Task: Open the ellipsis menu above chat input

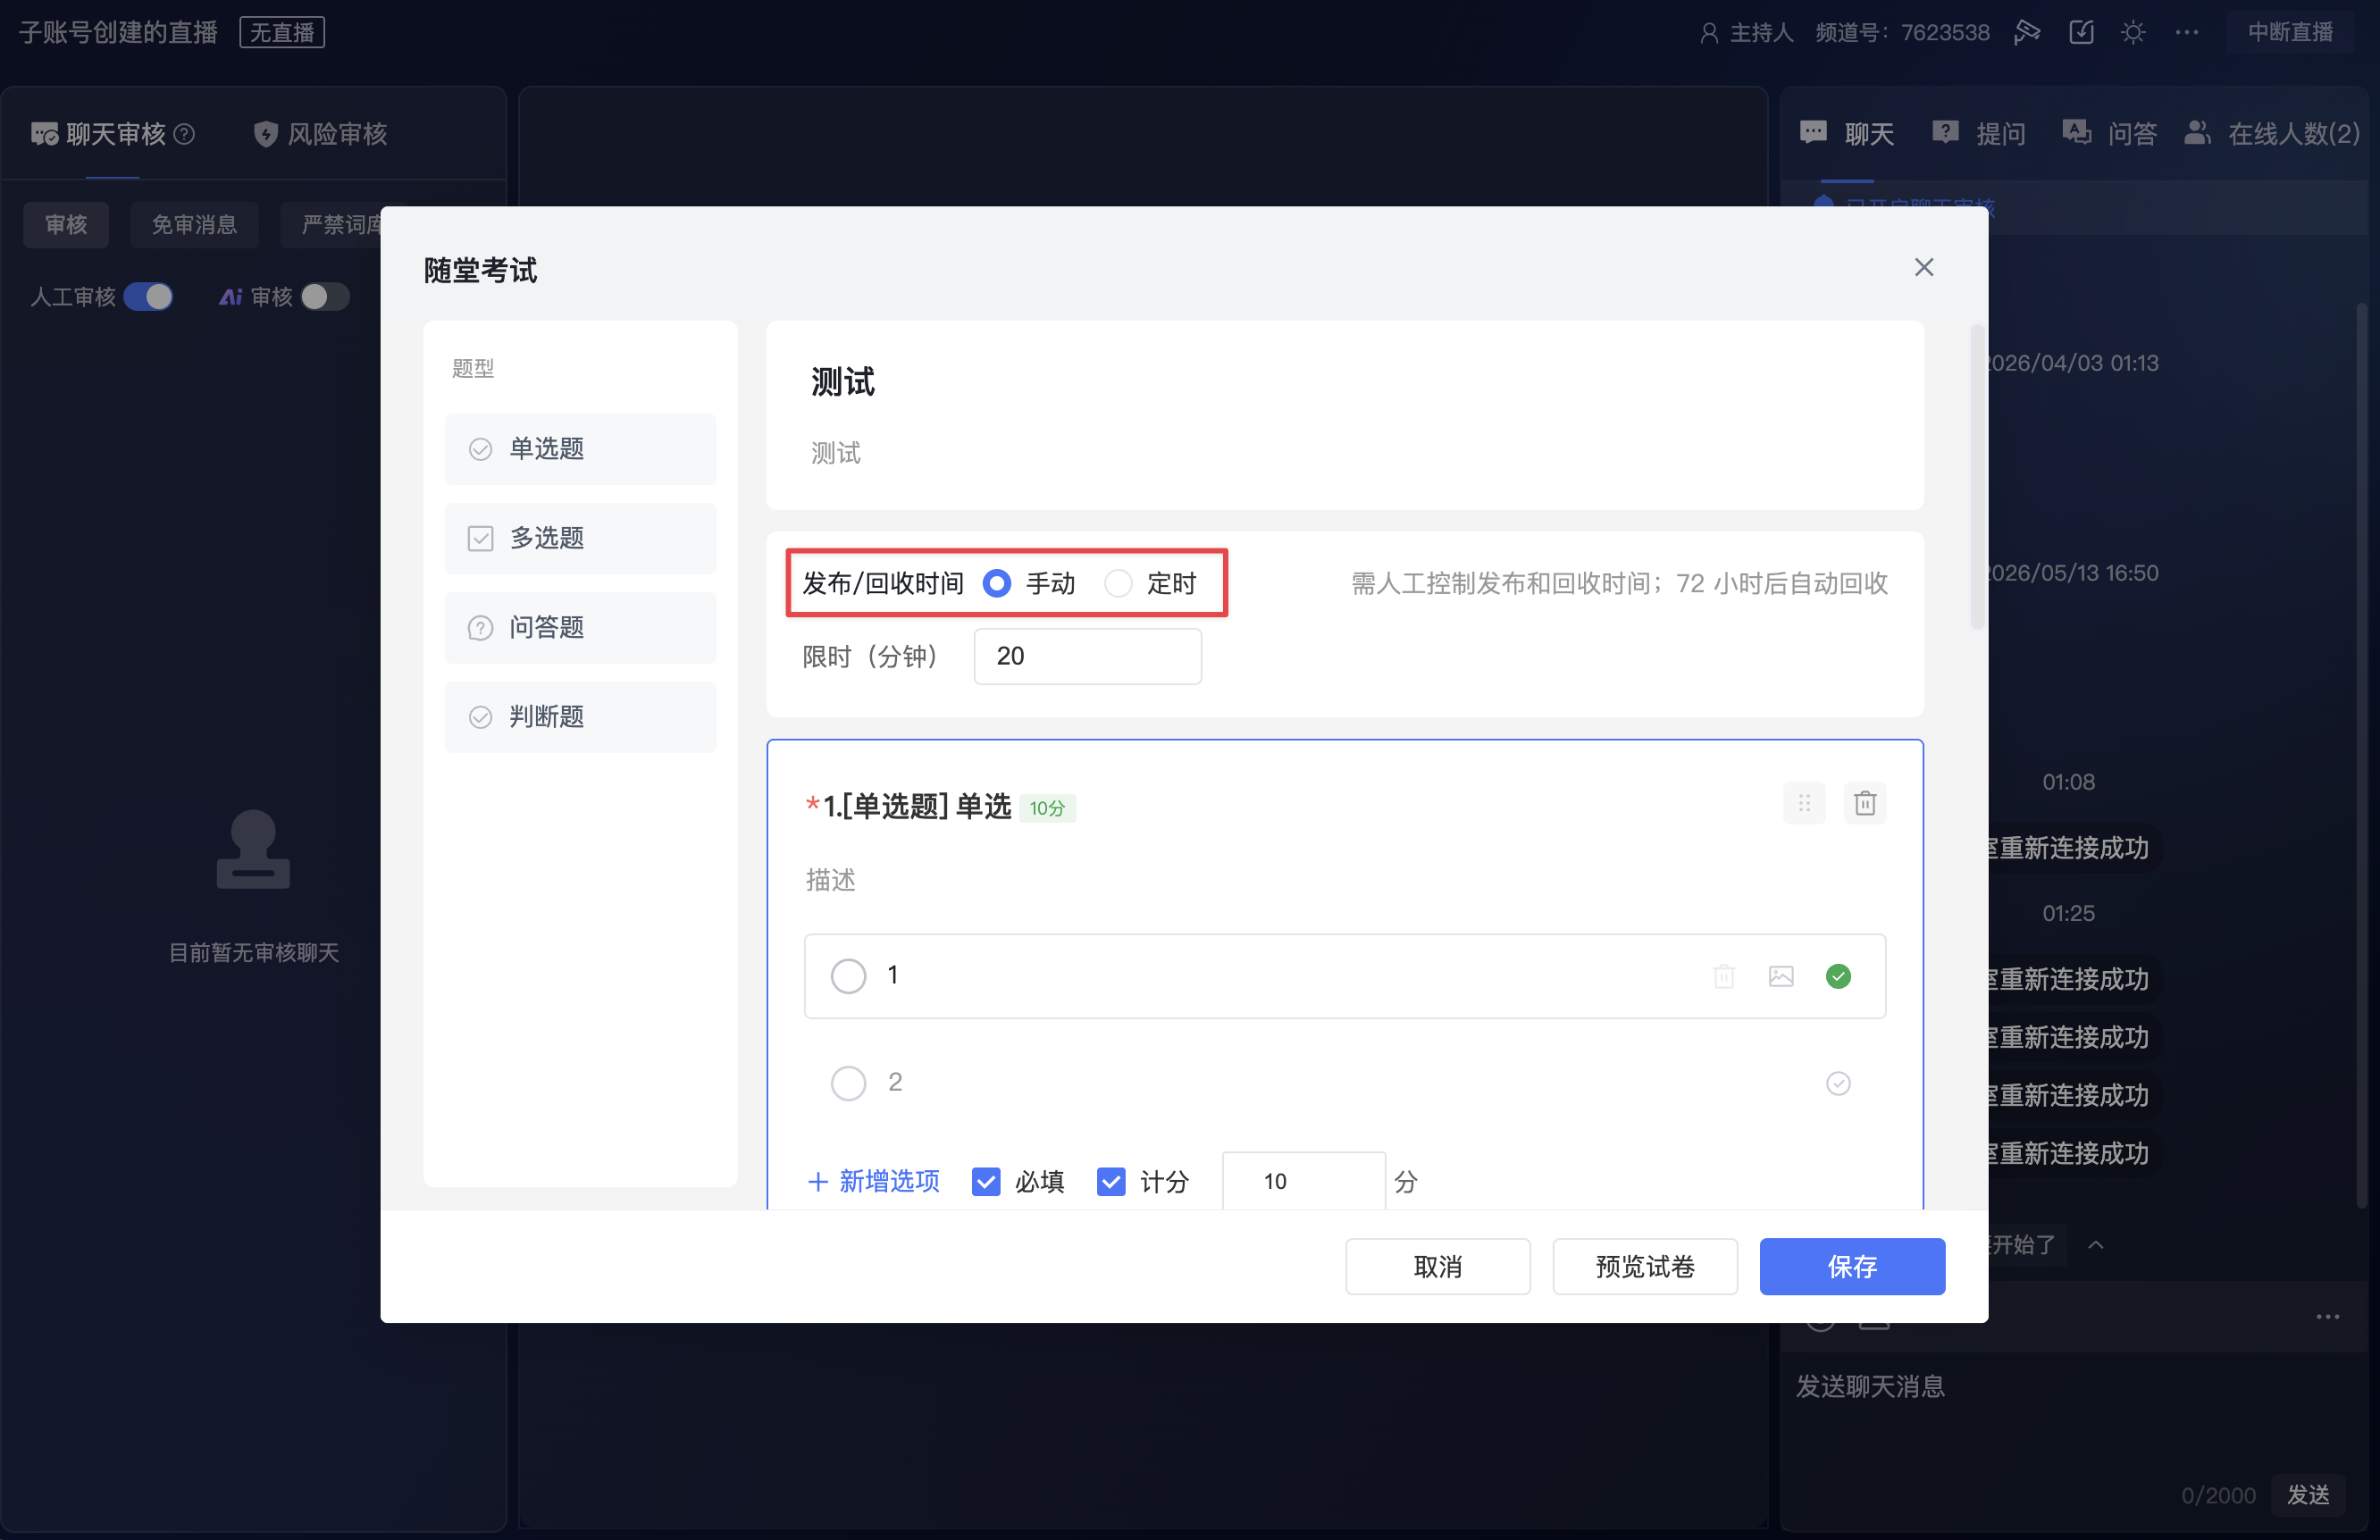Action: pos(2327,1316)
